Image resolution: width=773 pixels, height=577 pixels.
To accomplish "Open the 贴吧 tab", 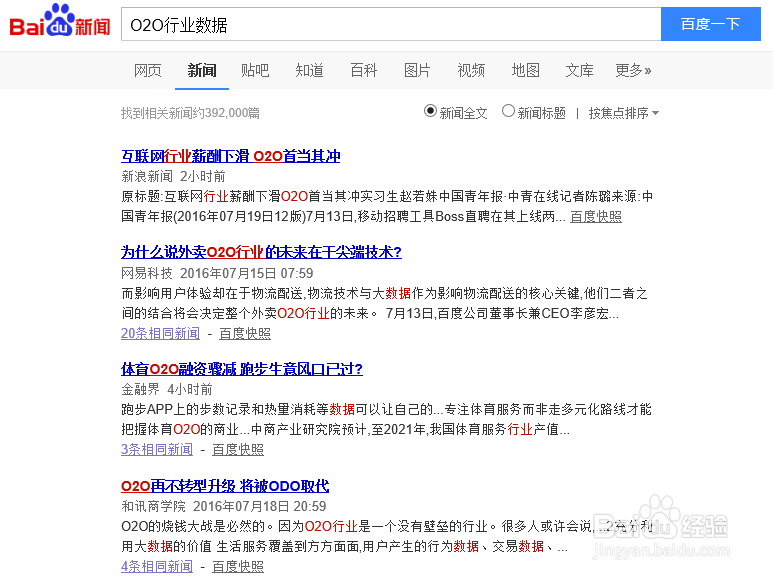I will [x=255, y=71].
